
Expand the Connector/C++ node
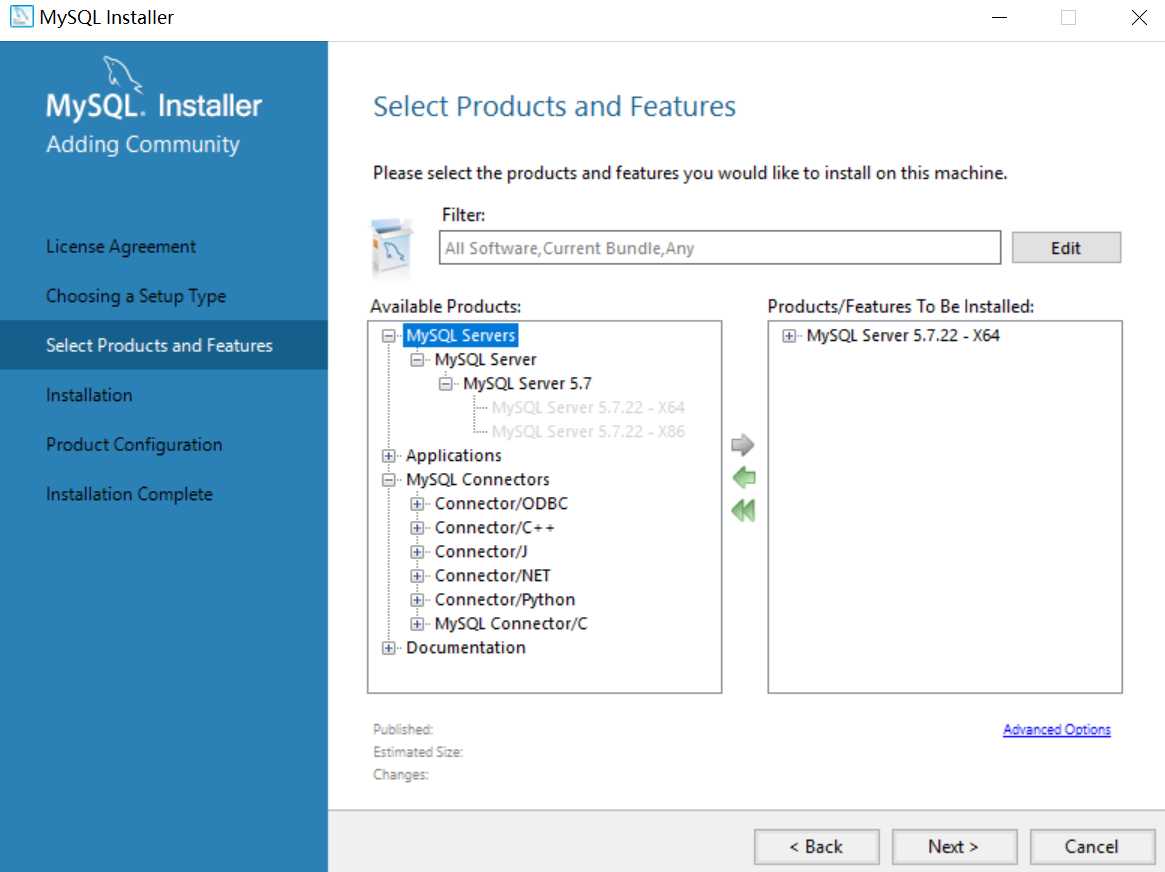click(417, 527)
